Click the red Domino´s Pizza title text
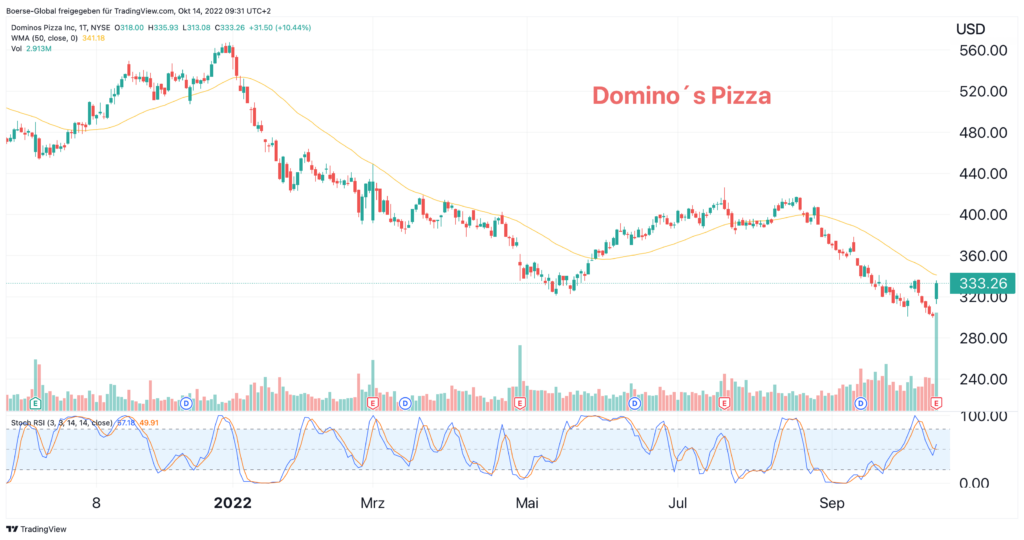Image resolution: width=1024 pixels, height=540 pixels. [681, 96]
